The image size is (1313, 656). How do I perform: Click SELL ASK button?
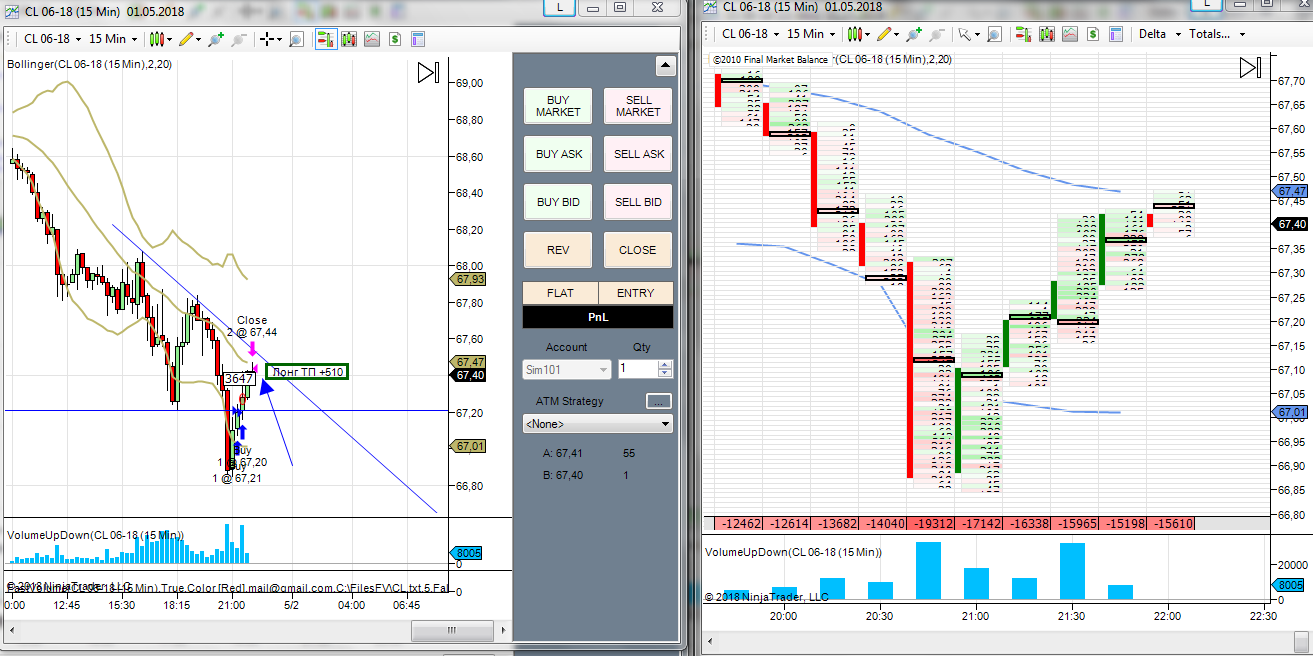click(x=638, y=154)
